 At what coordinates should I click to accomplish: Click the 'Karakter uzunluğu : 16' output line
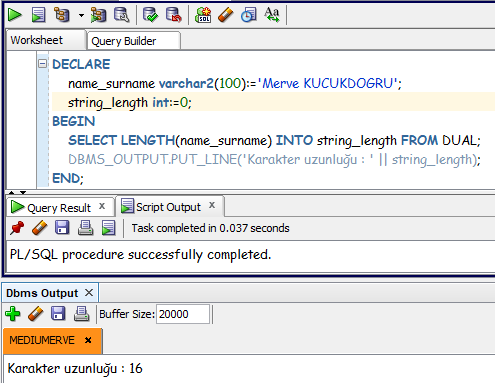pyautogui.click(x=75, y=369)
